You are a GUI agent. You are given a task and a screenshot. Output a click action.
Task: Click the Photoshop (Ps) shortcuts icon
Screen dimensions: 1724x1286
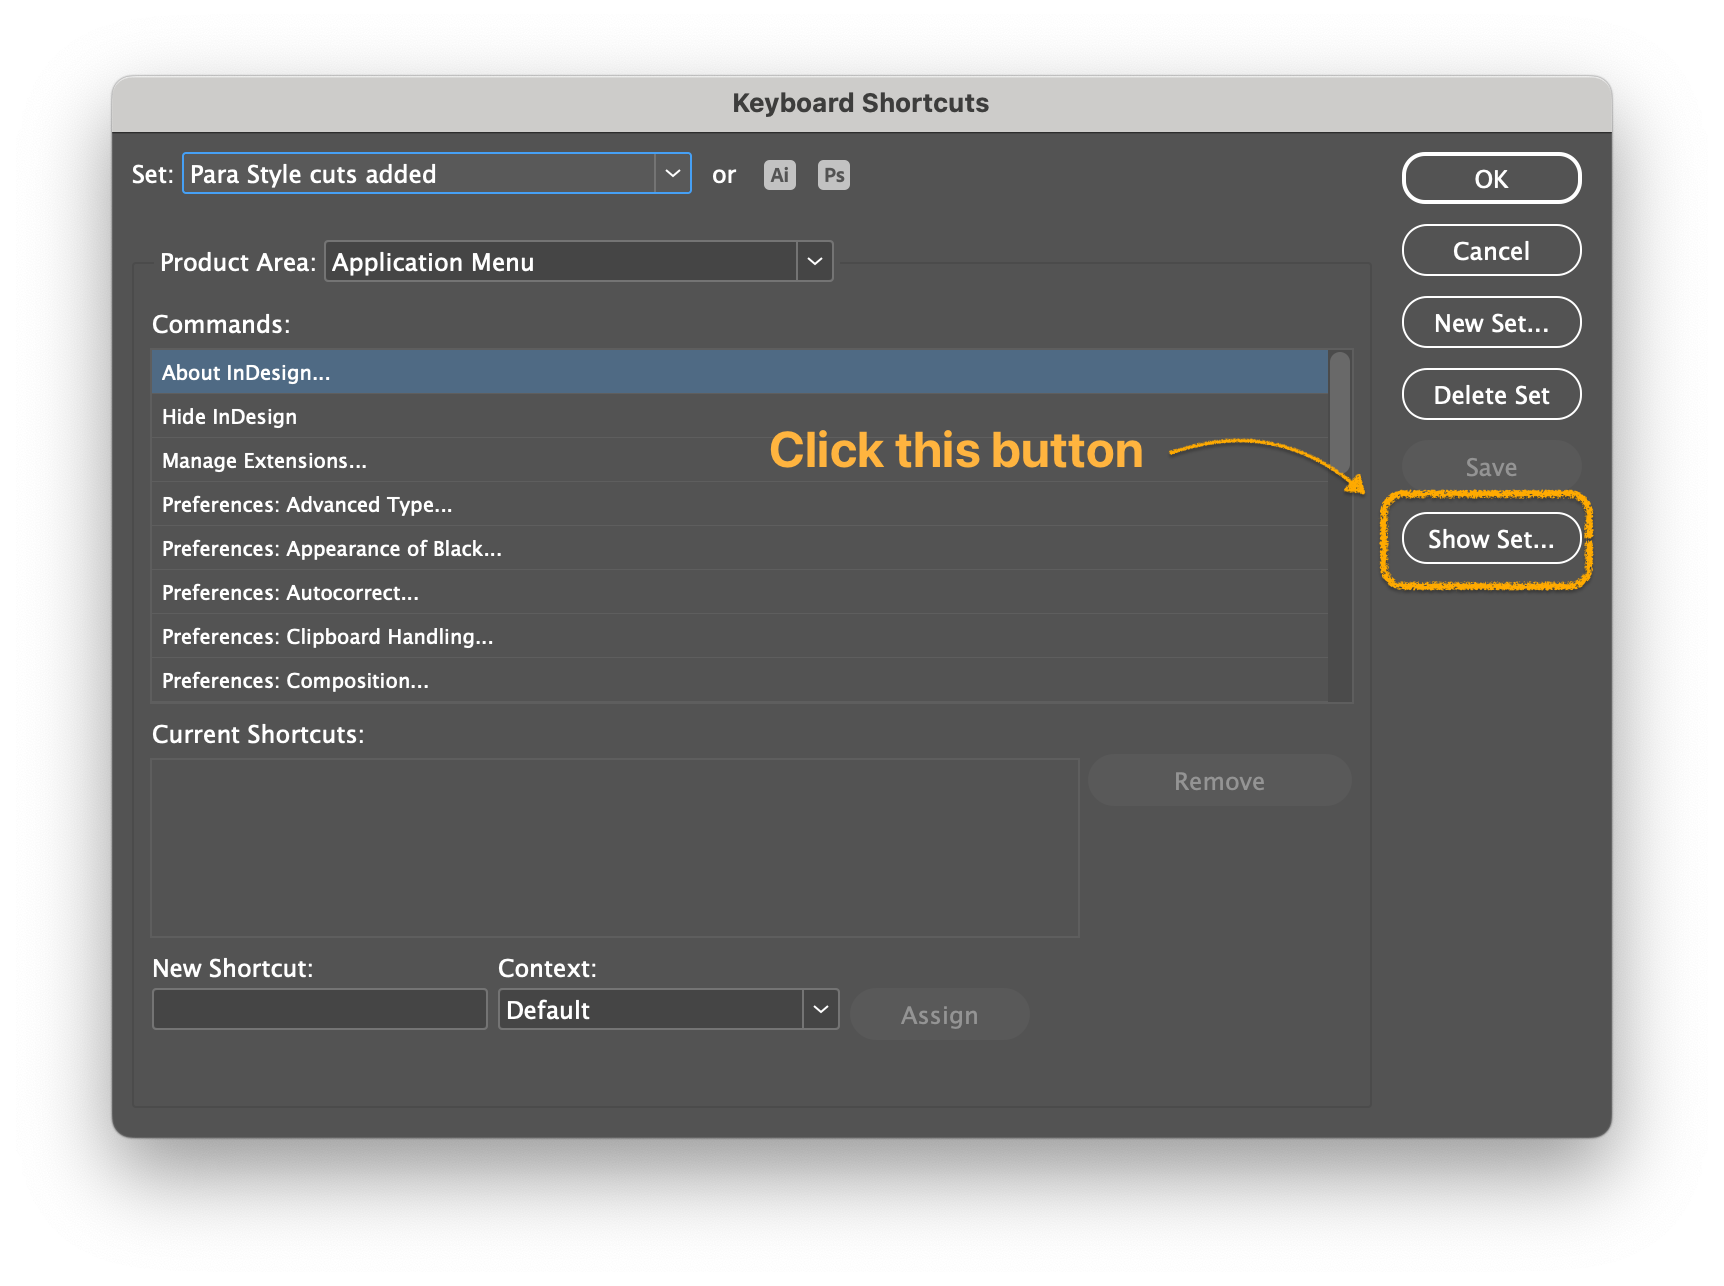point(833,174)
